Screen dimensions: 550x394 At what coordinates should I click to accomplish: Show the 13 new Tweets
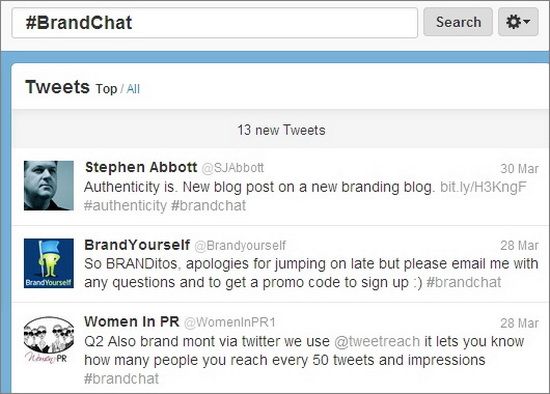(x=281, y=130)
